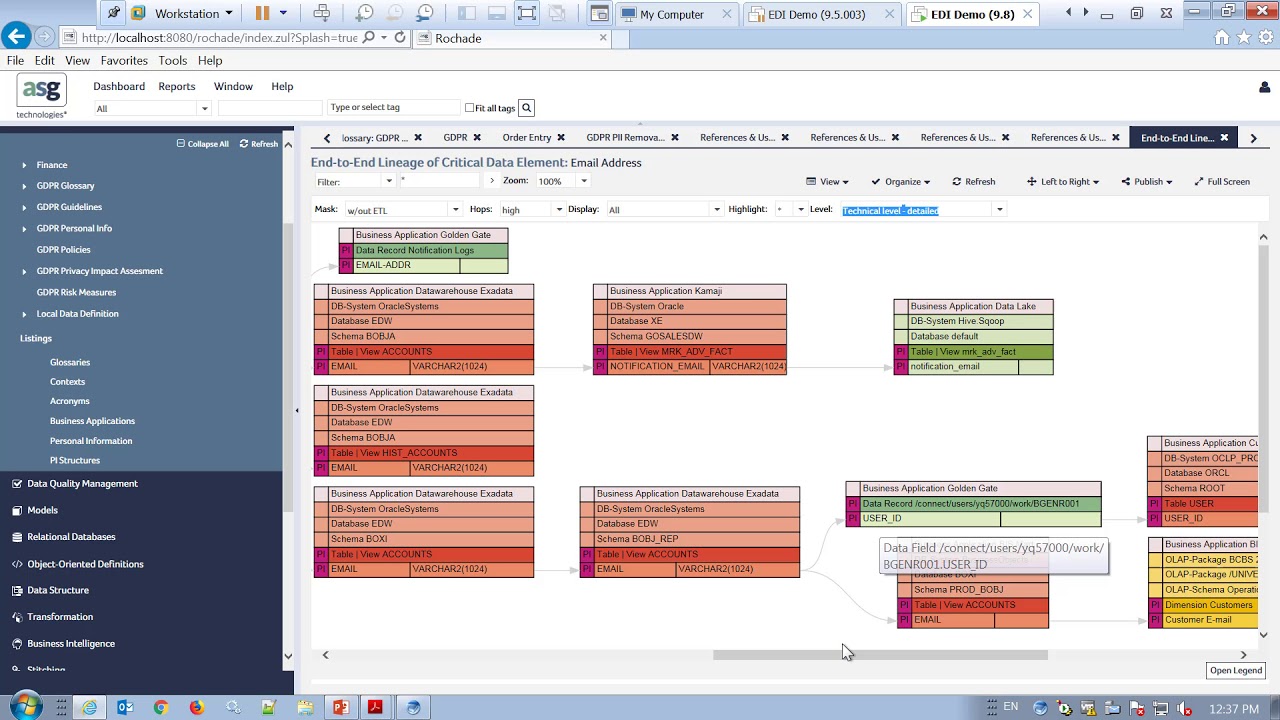Open the Data Quality Management section
The image size is (1280, 720).
pyautogui.click(x=82, y=483)
